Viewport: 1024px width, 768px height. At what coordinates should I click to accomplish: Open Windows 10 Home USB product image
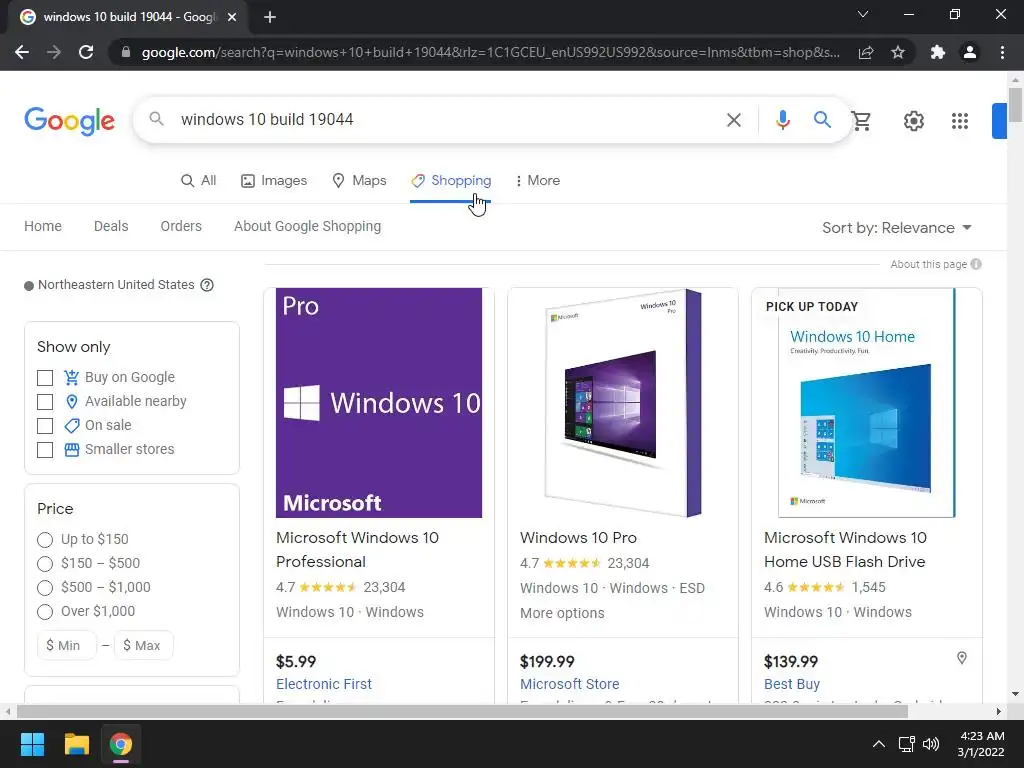point(867,403)
